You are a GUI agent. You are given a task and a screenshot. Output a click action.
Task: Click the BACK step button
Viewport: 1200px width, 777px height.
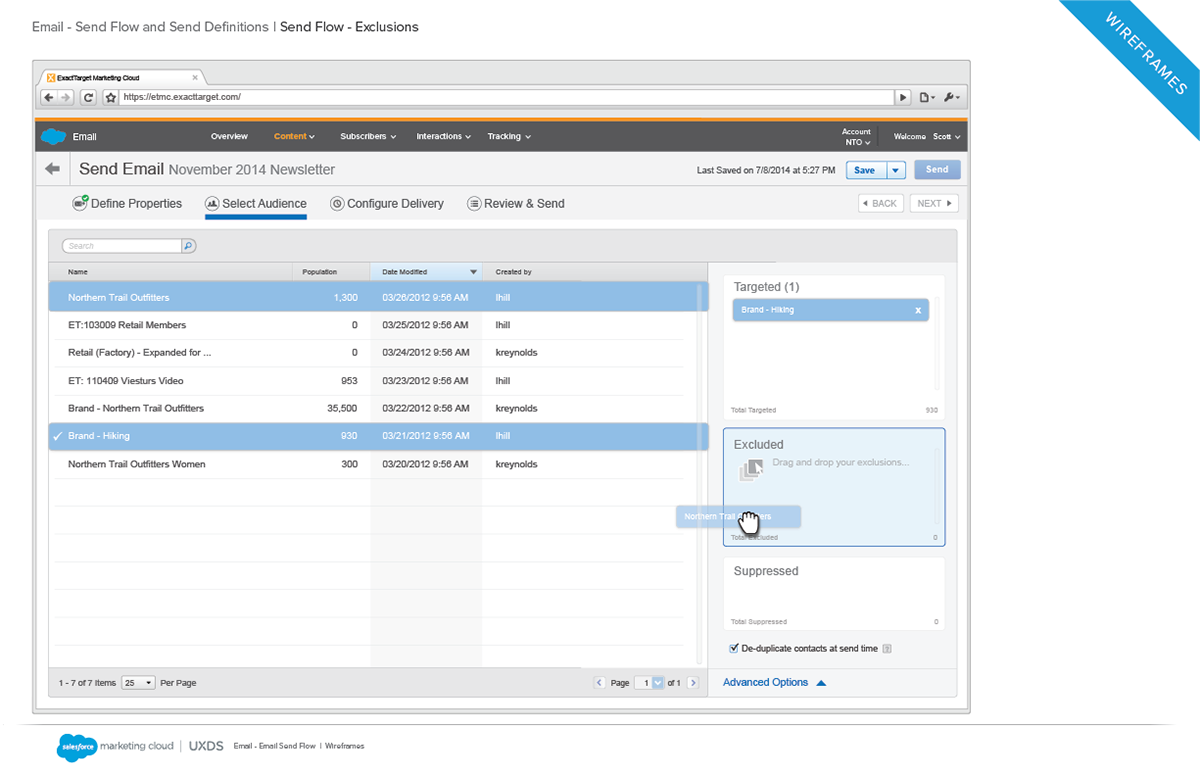879,204
